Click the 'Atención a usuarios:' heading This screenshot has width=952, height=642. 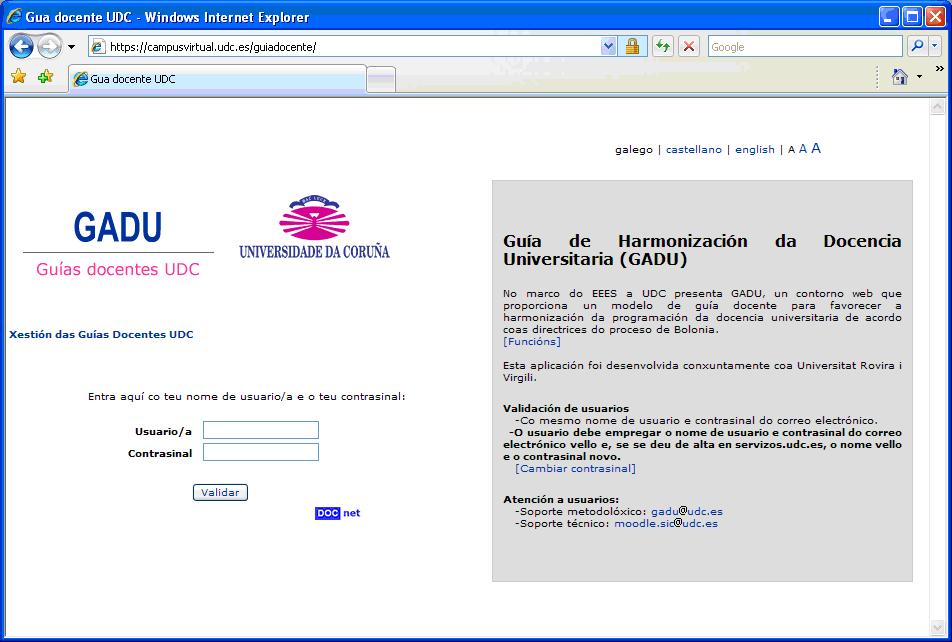tap(561, 500)
